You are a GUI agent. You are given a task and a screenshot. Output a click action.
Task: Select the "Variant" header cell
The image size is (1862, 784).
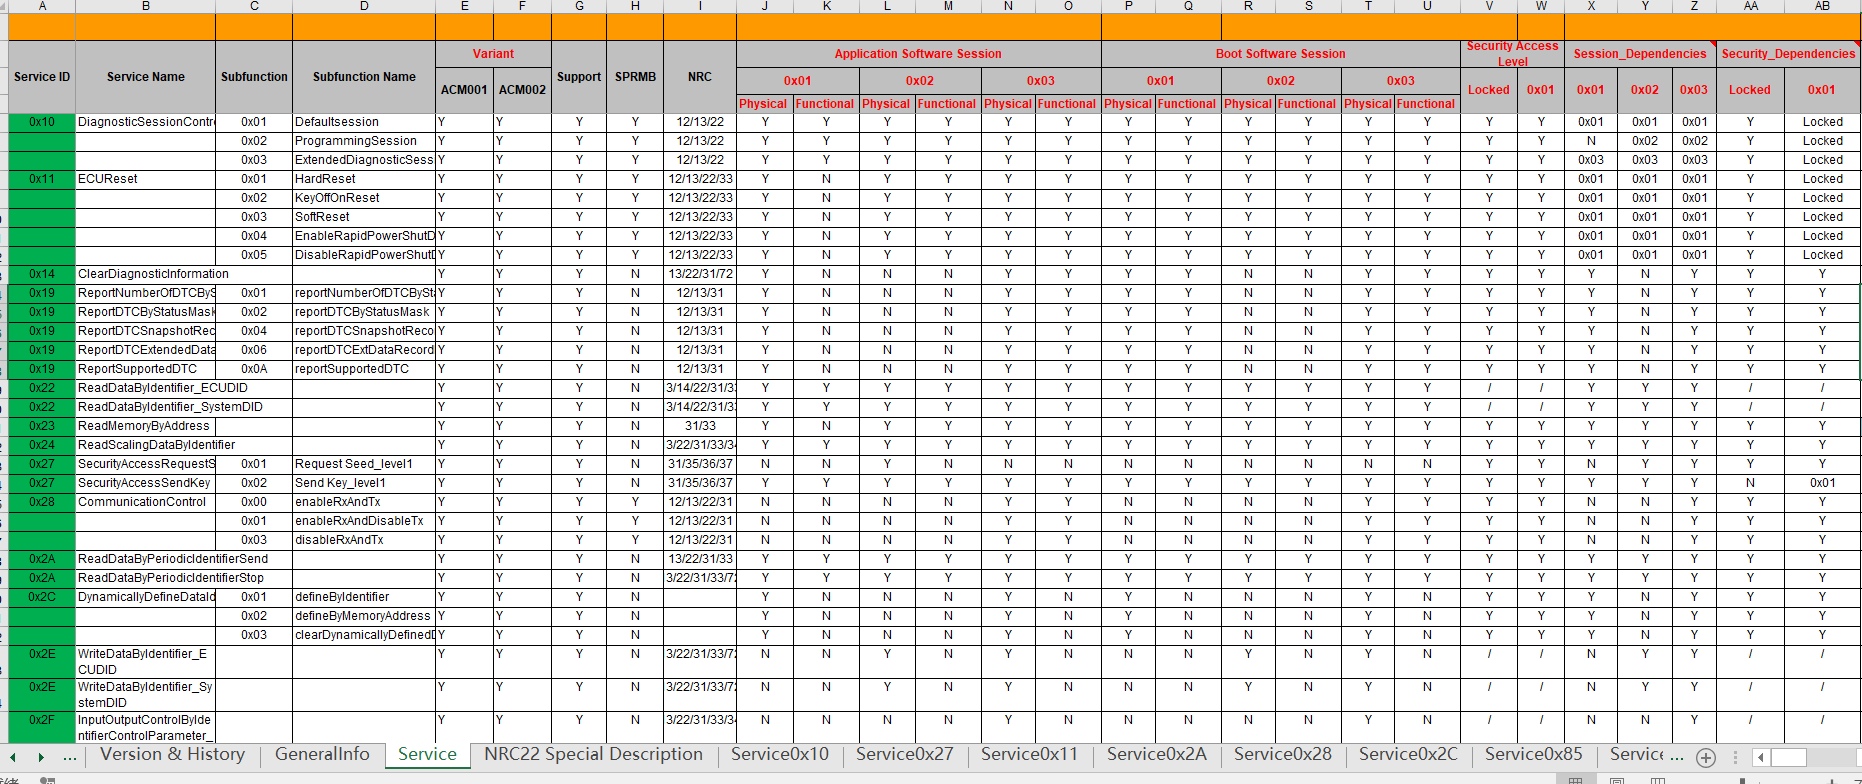493,54
